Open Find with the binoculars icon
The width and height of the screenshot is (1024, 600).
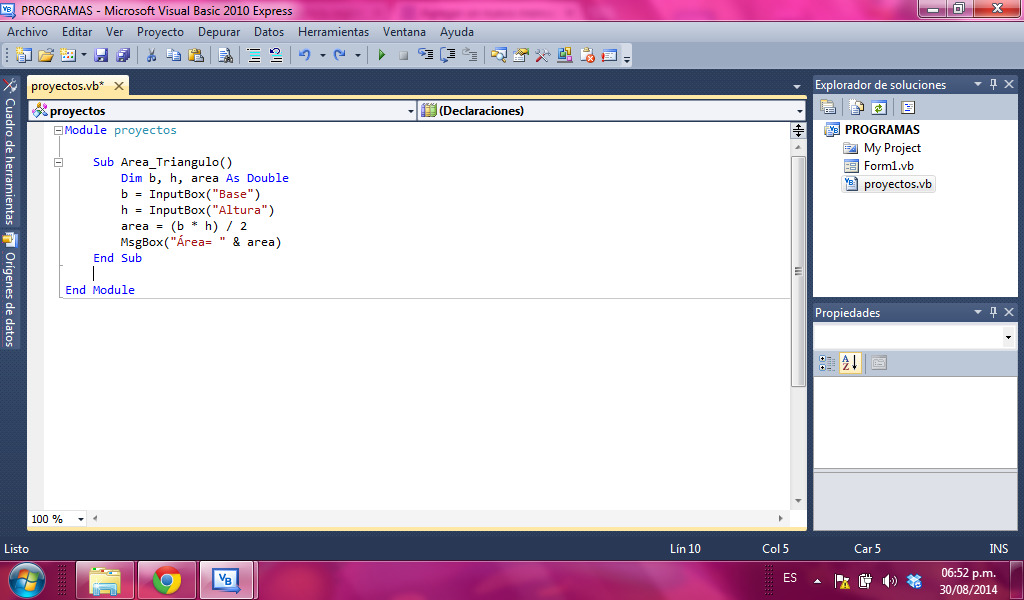(x=225, y=55)
